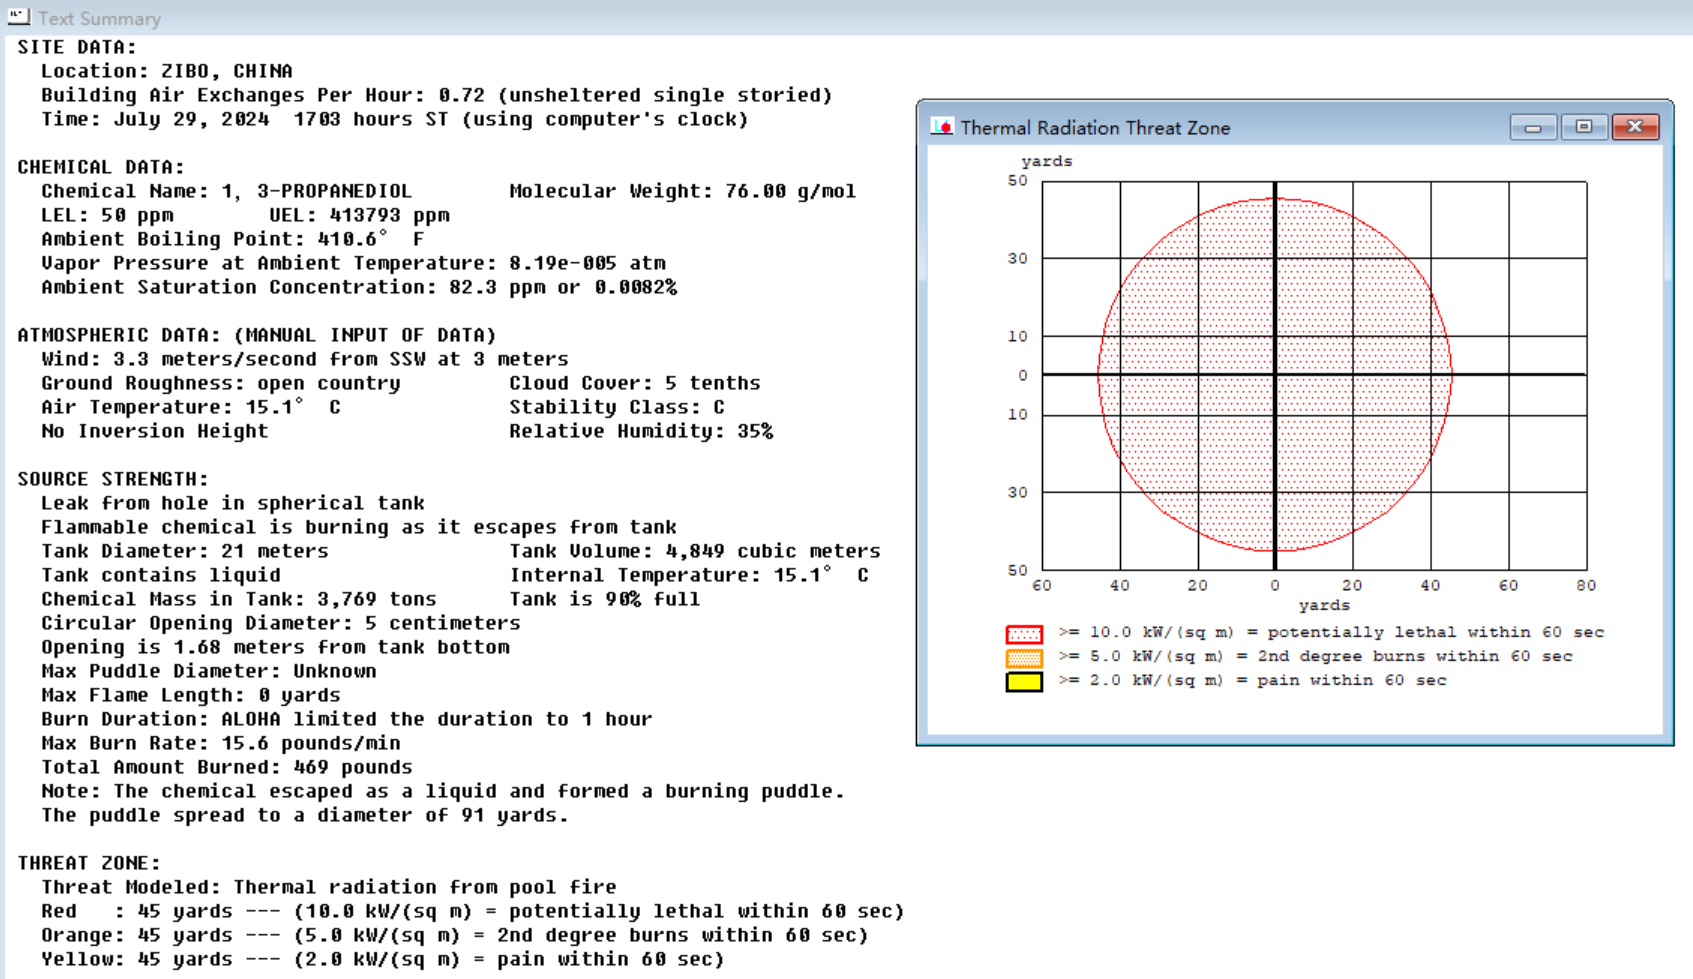Click the Text Summary window icon
This screenshot has width=1693, height=979.
click(x=18, y=17)
